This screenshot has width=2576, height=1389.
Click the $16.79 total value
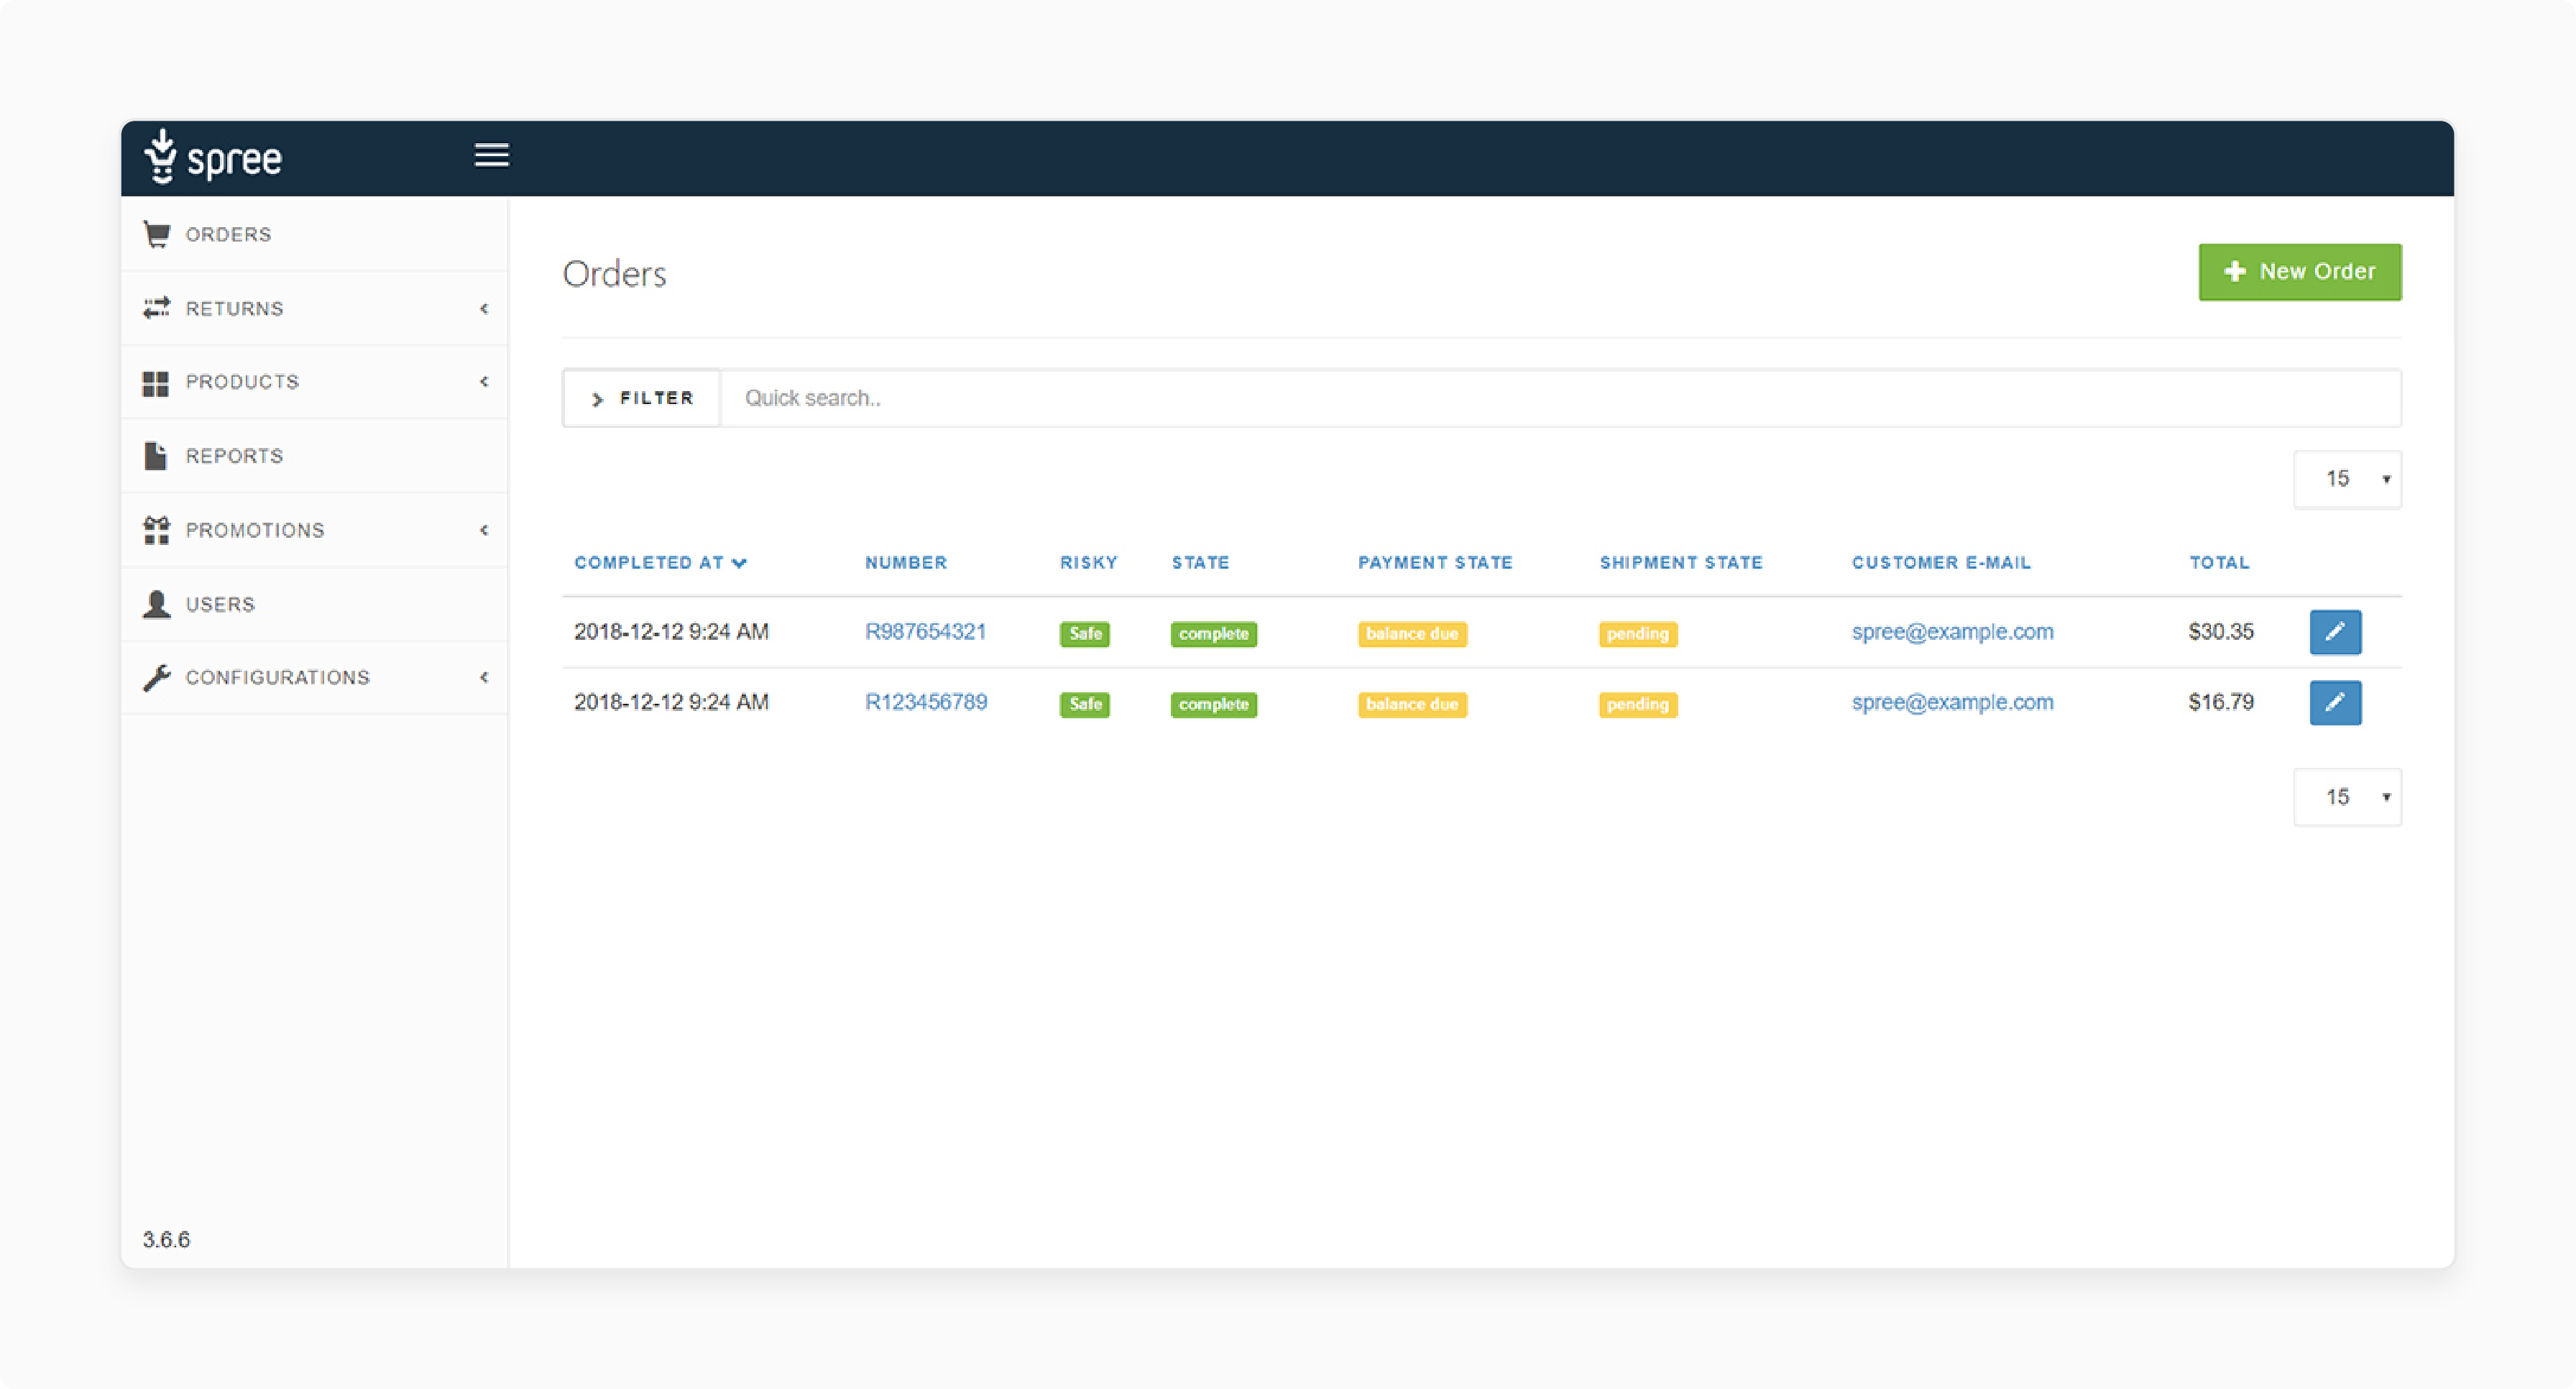pyautogui.click(x=2221, y=702)
